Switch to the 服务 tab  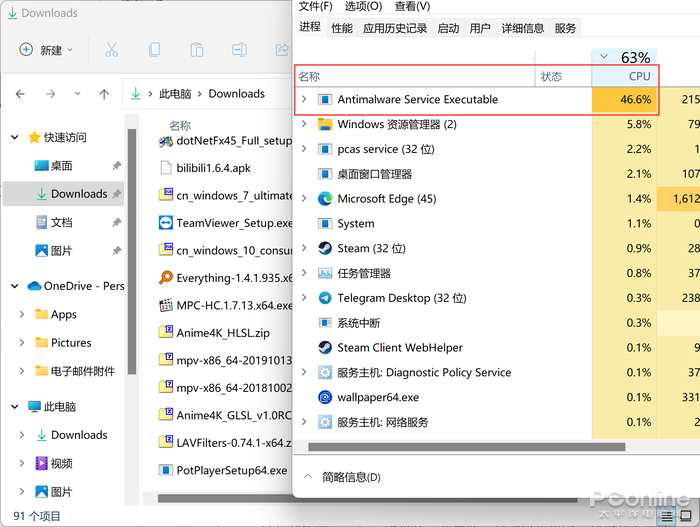click(x=565, y=28)
